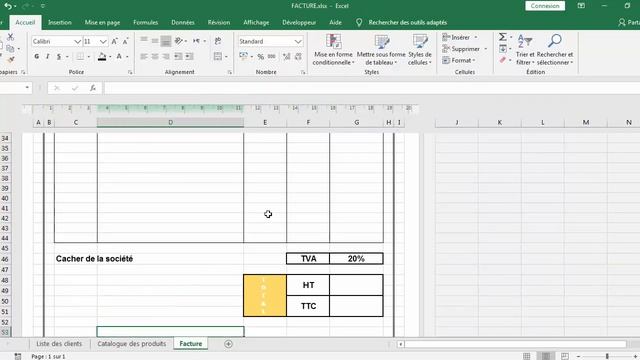Align cell text right

166,56
